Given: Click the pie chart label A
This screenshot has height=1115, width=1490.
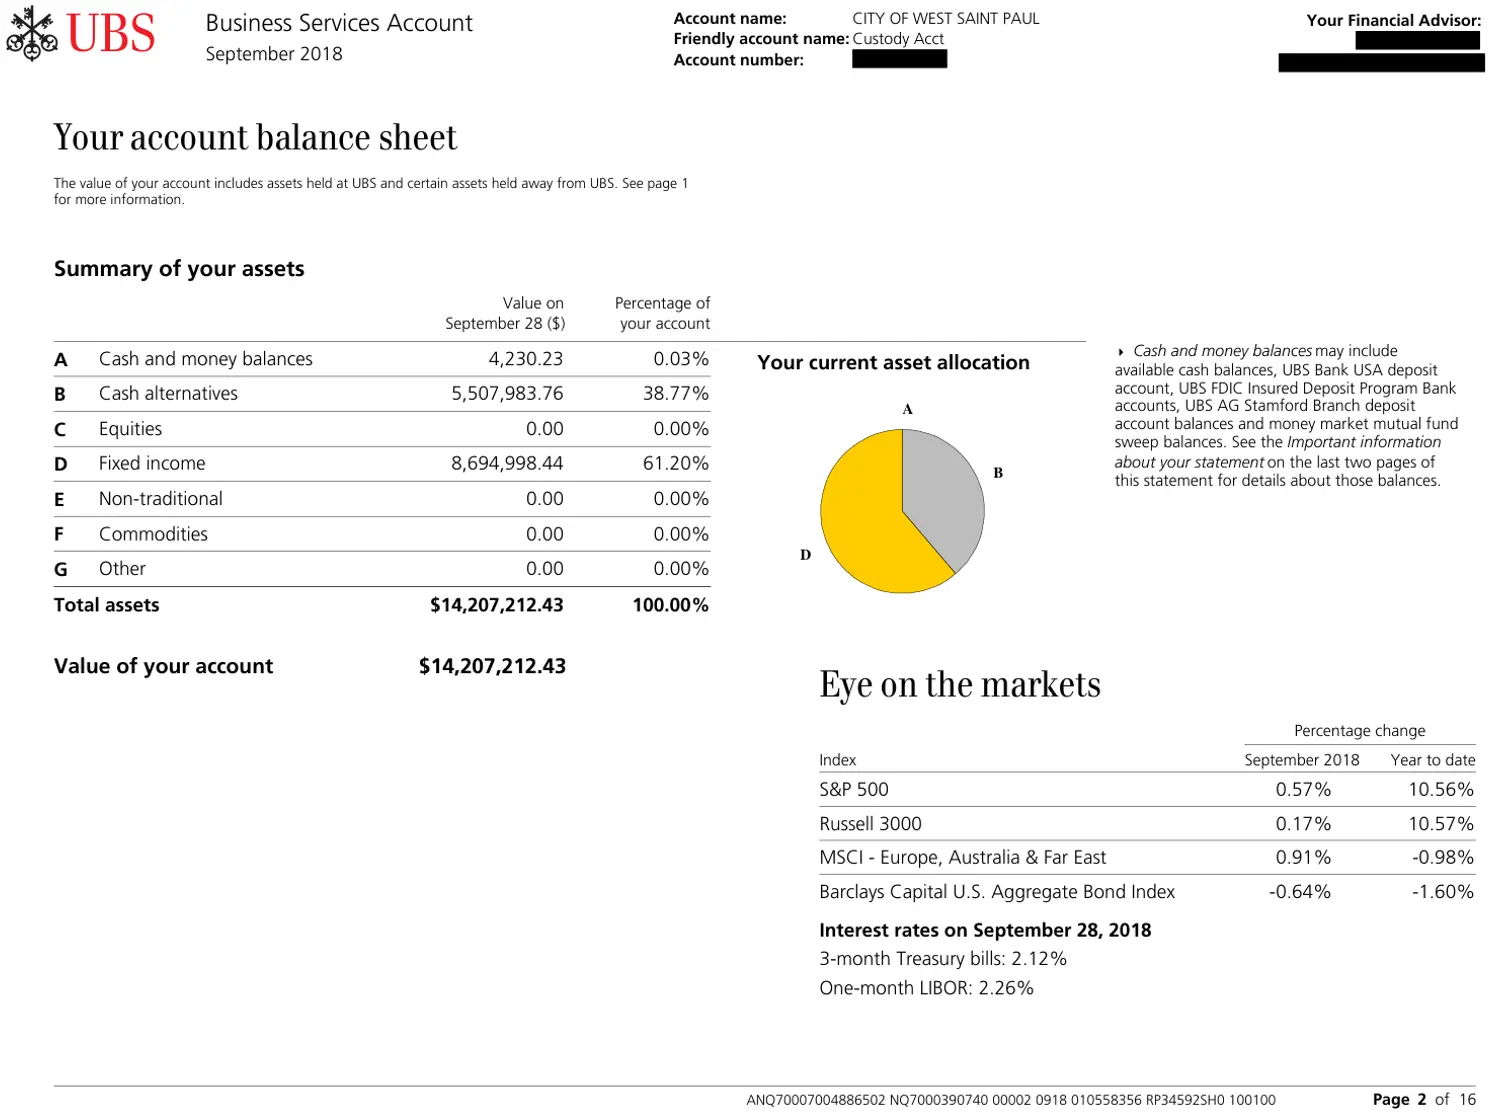Looking at the screenshot, I should coord(907,409).
